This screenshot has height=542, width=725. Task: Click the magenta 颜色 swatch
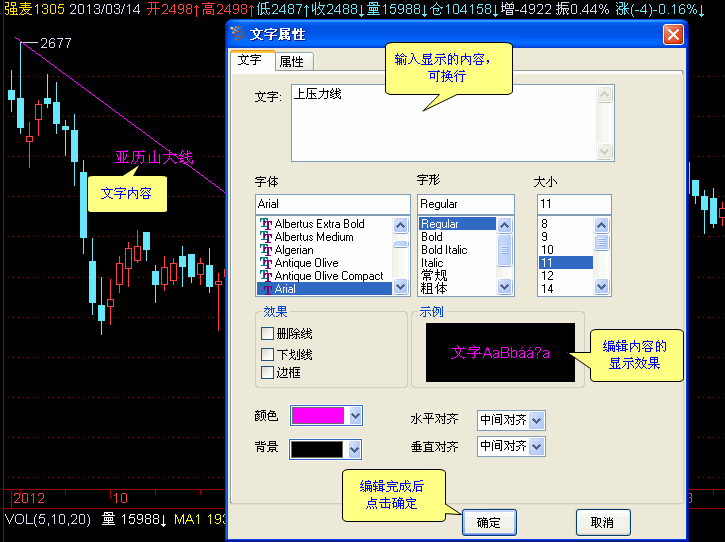click(317, 415)
